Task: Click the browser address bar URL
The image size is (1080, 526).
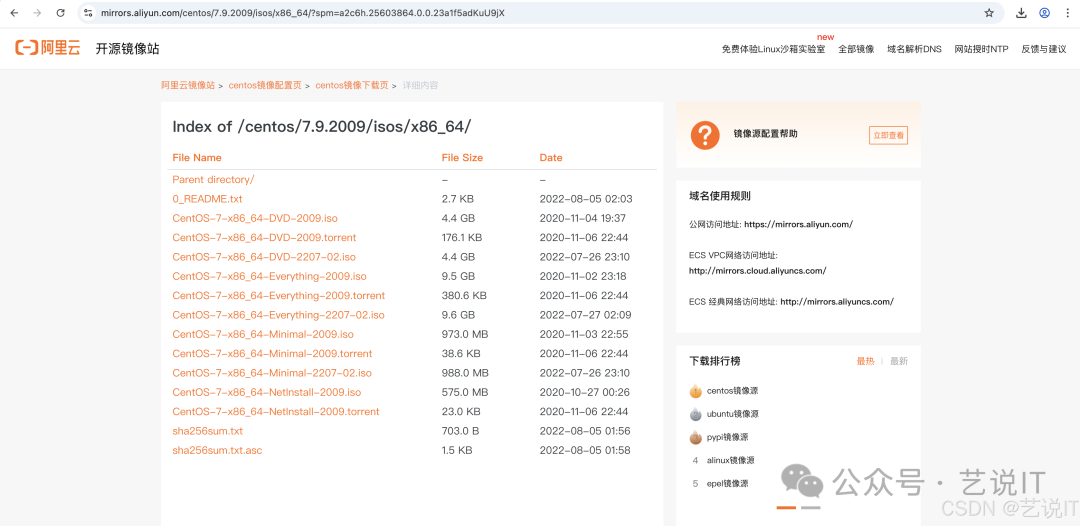Action: point(302,13)
